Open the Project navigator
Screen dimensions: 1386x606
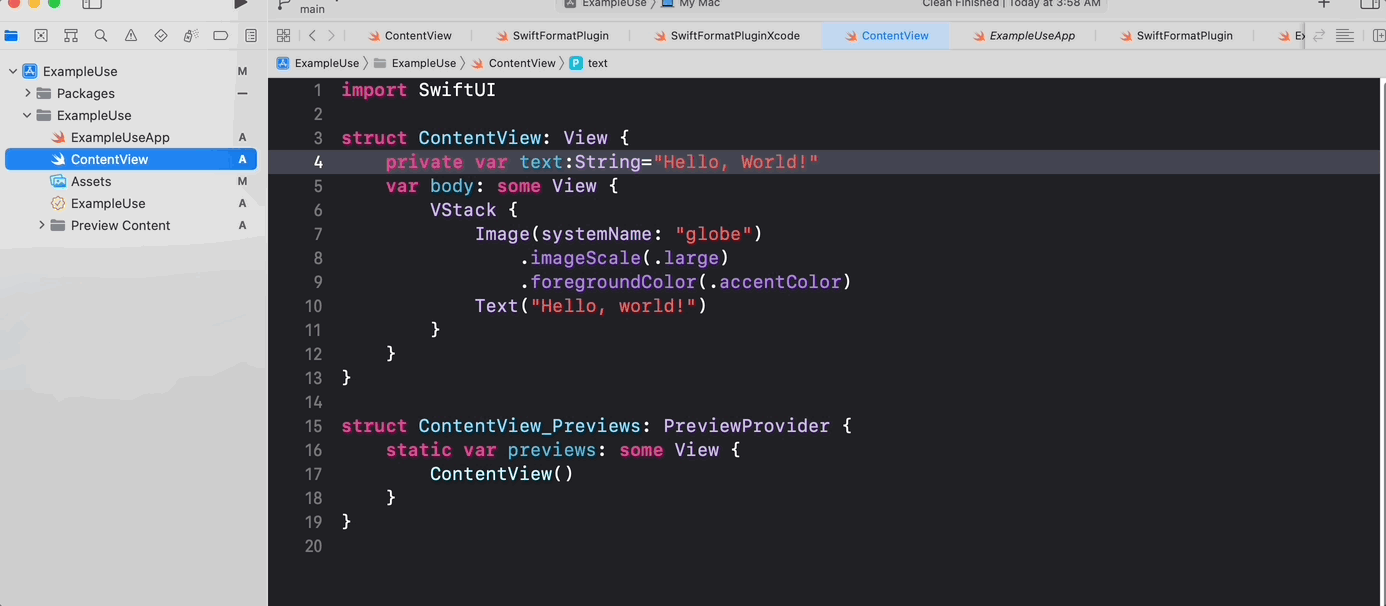coord(11,35)
